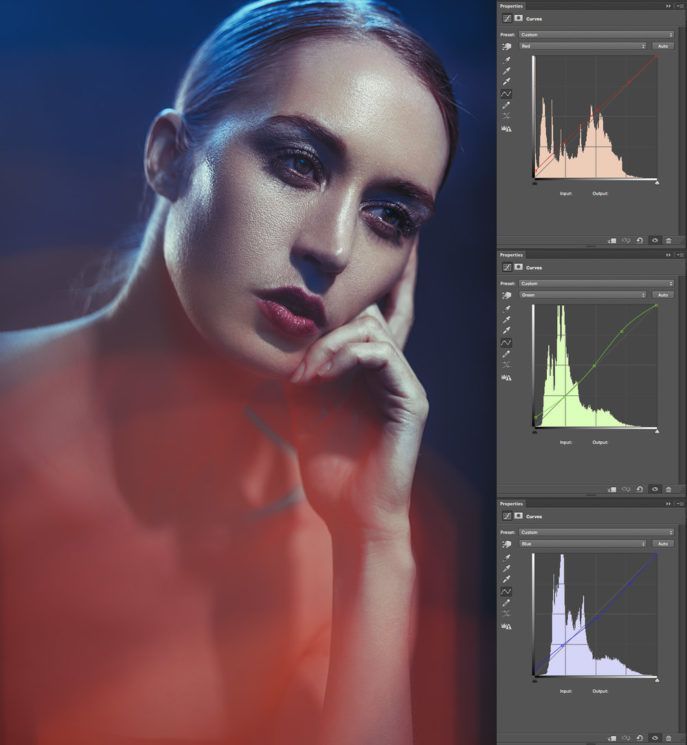Open the channel dropdown showing Green
This screenshot has width=687, height=745.
point(583,295)
